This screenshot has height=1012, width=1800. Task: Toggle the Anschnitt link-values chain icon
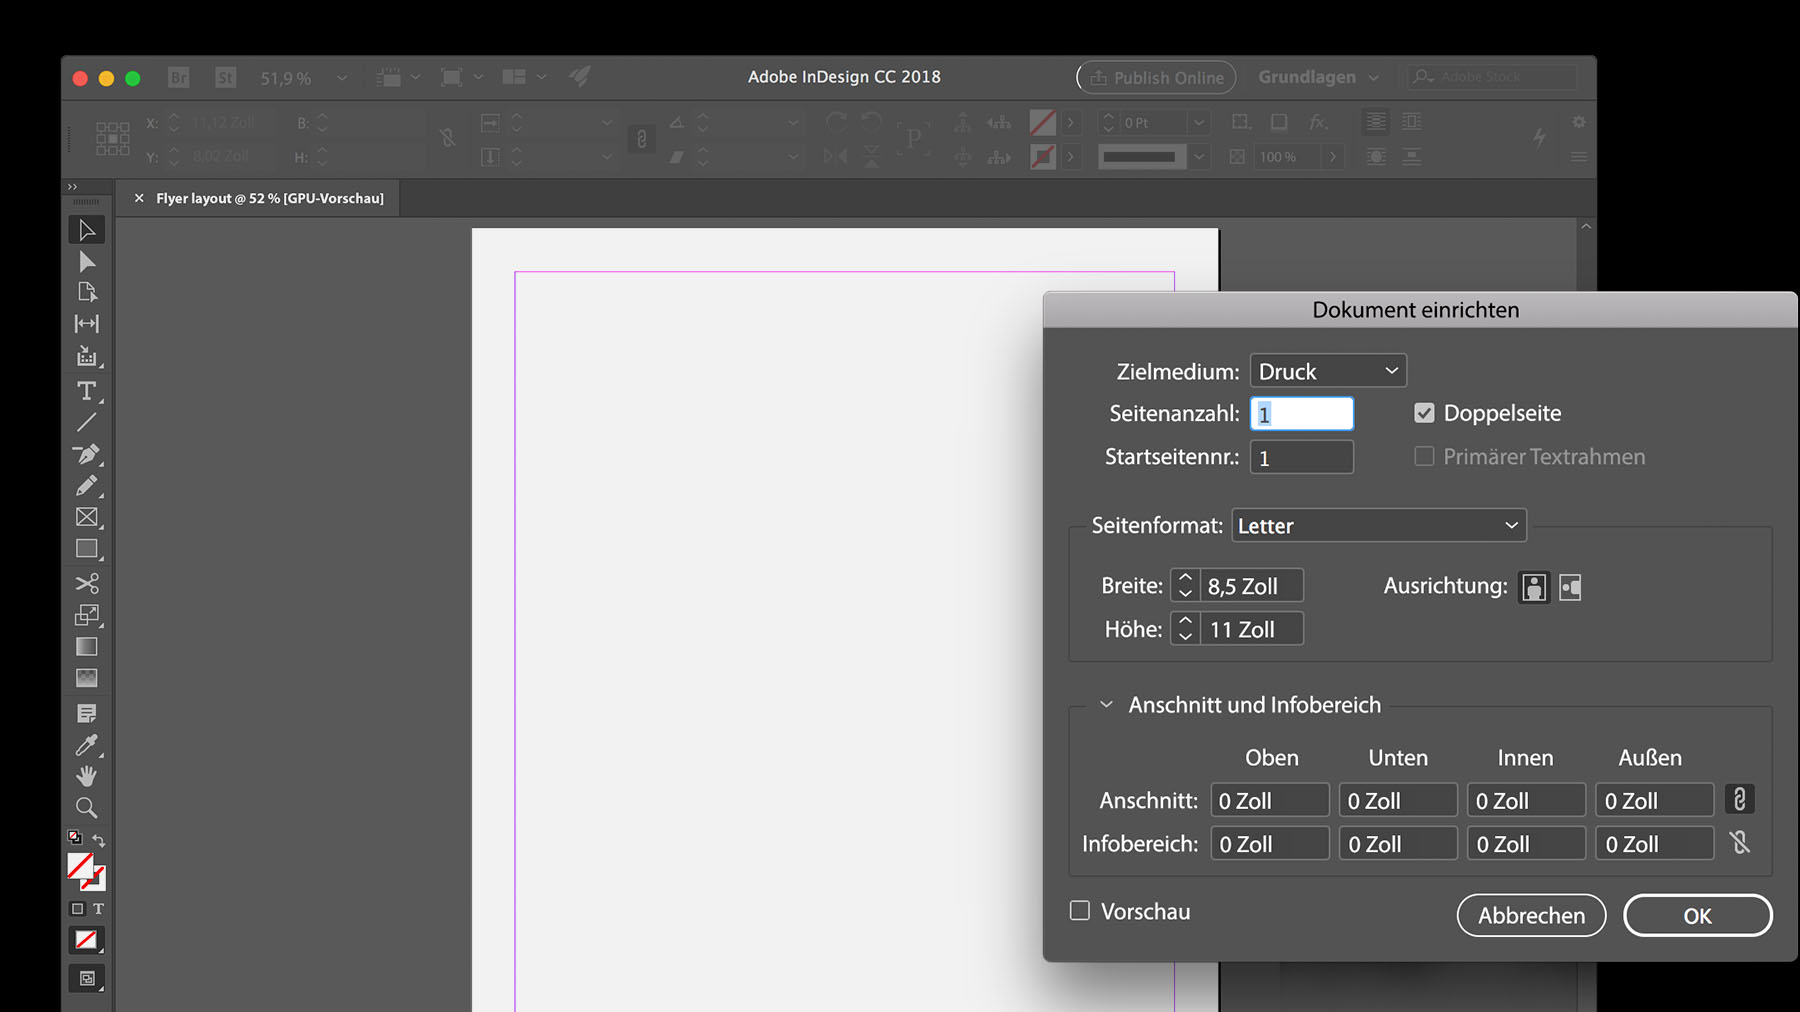point(1740,799)
